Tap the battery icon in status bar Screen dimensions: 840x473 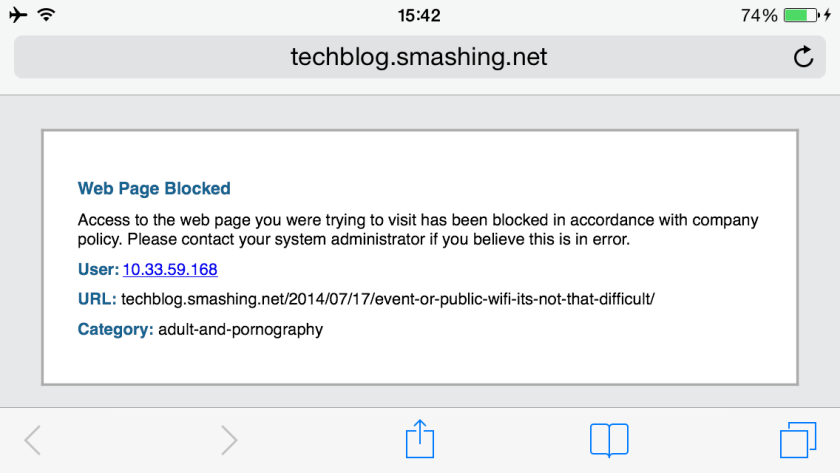pyautogui.click(x=802, y=15)
